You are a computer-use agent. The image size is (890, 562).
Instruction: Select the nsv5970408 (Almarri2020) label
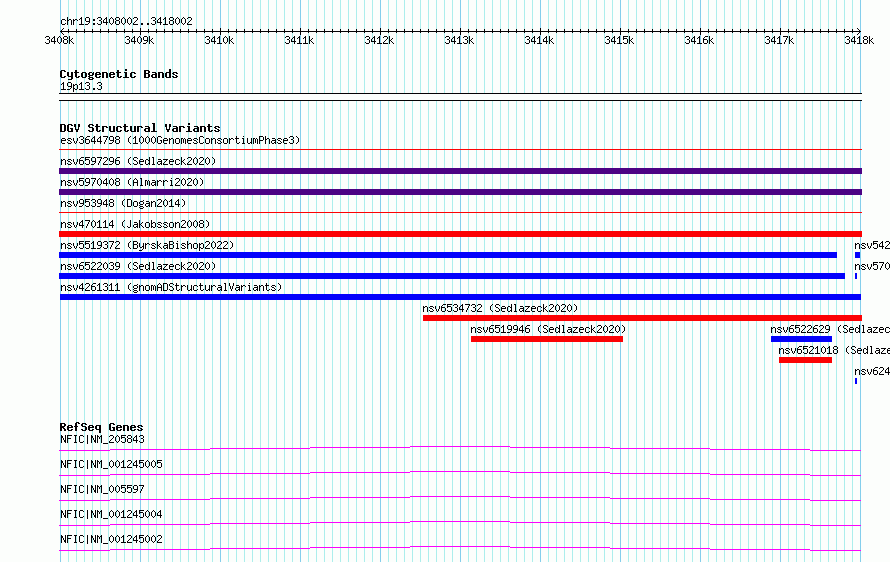pyautogui.click(x=132, y=182)
